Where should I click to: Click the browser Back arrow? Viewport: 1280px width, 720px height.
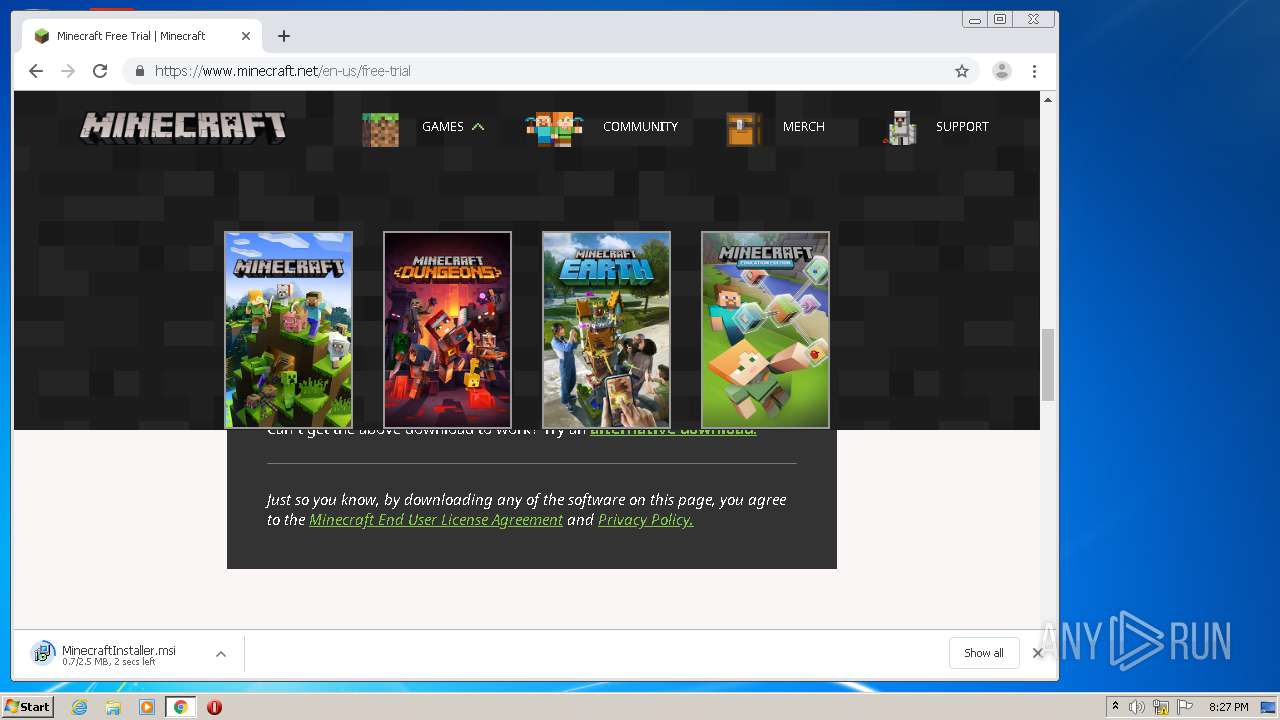pos(36,71)
